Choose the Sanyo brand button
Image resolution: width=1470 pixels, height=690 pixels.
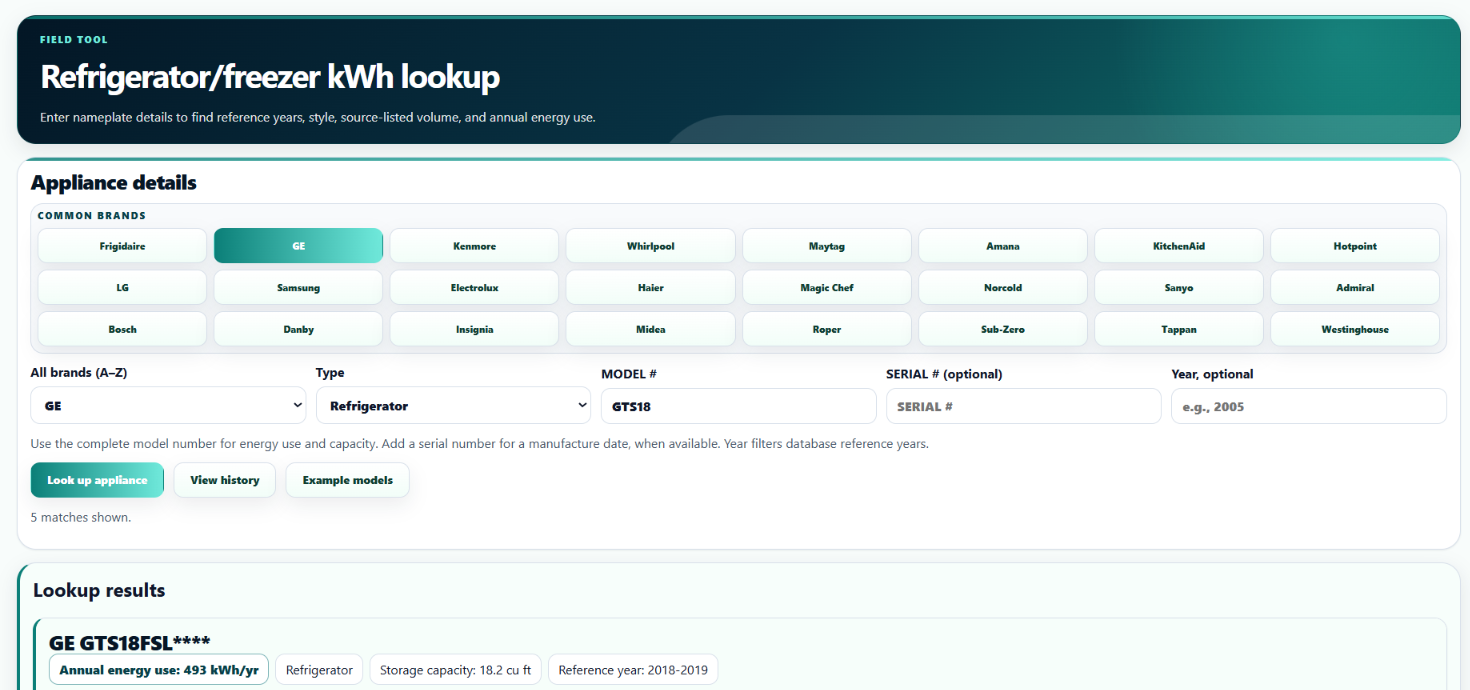[1179, 288]
